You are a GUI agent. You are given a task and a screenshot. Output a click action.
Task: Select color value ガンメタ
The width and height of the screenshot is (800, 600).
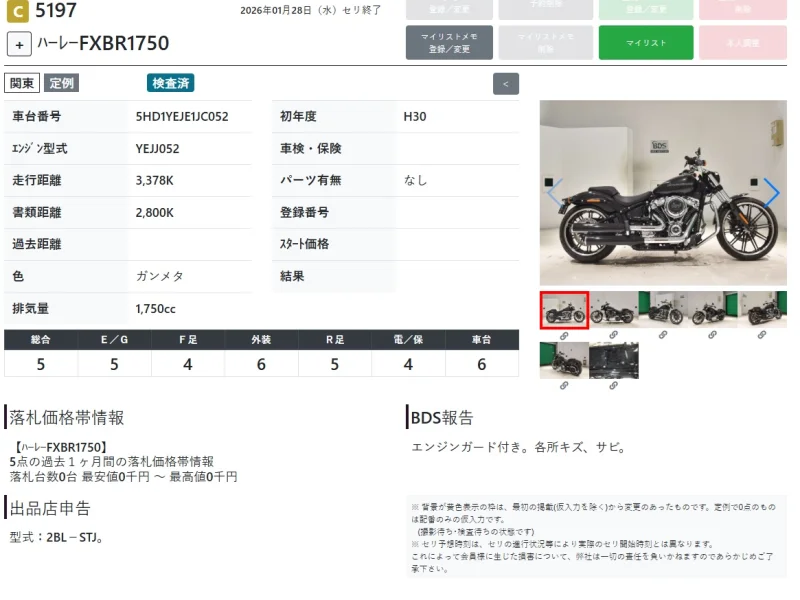point(160,277)
